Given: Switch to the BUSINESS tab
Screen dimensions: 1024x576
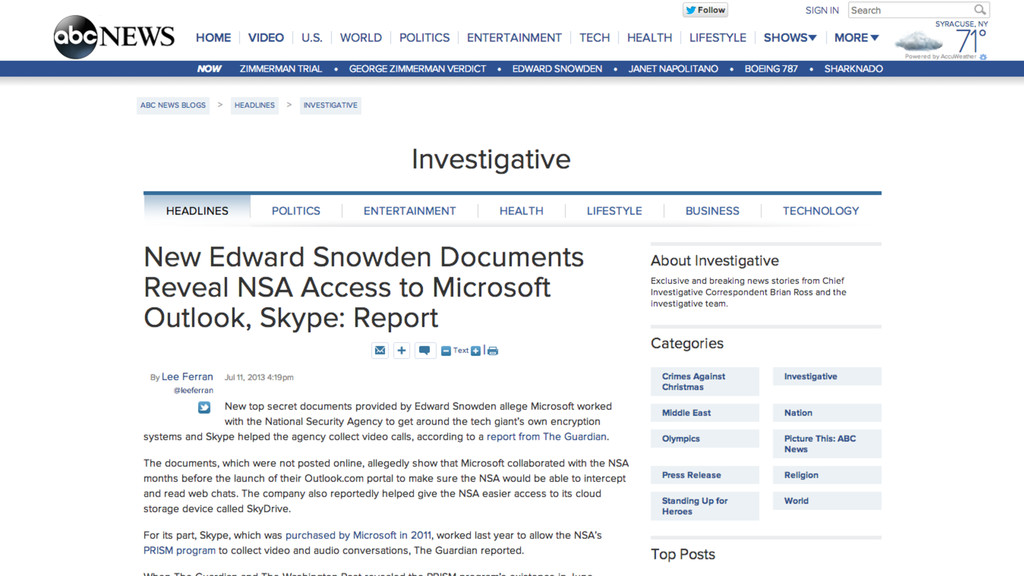Looking at the screenshot, I should pyautogui.click(x=712, y=211).
